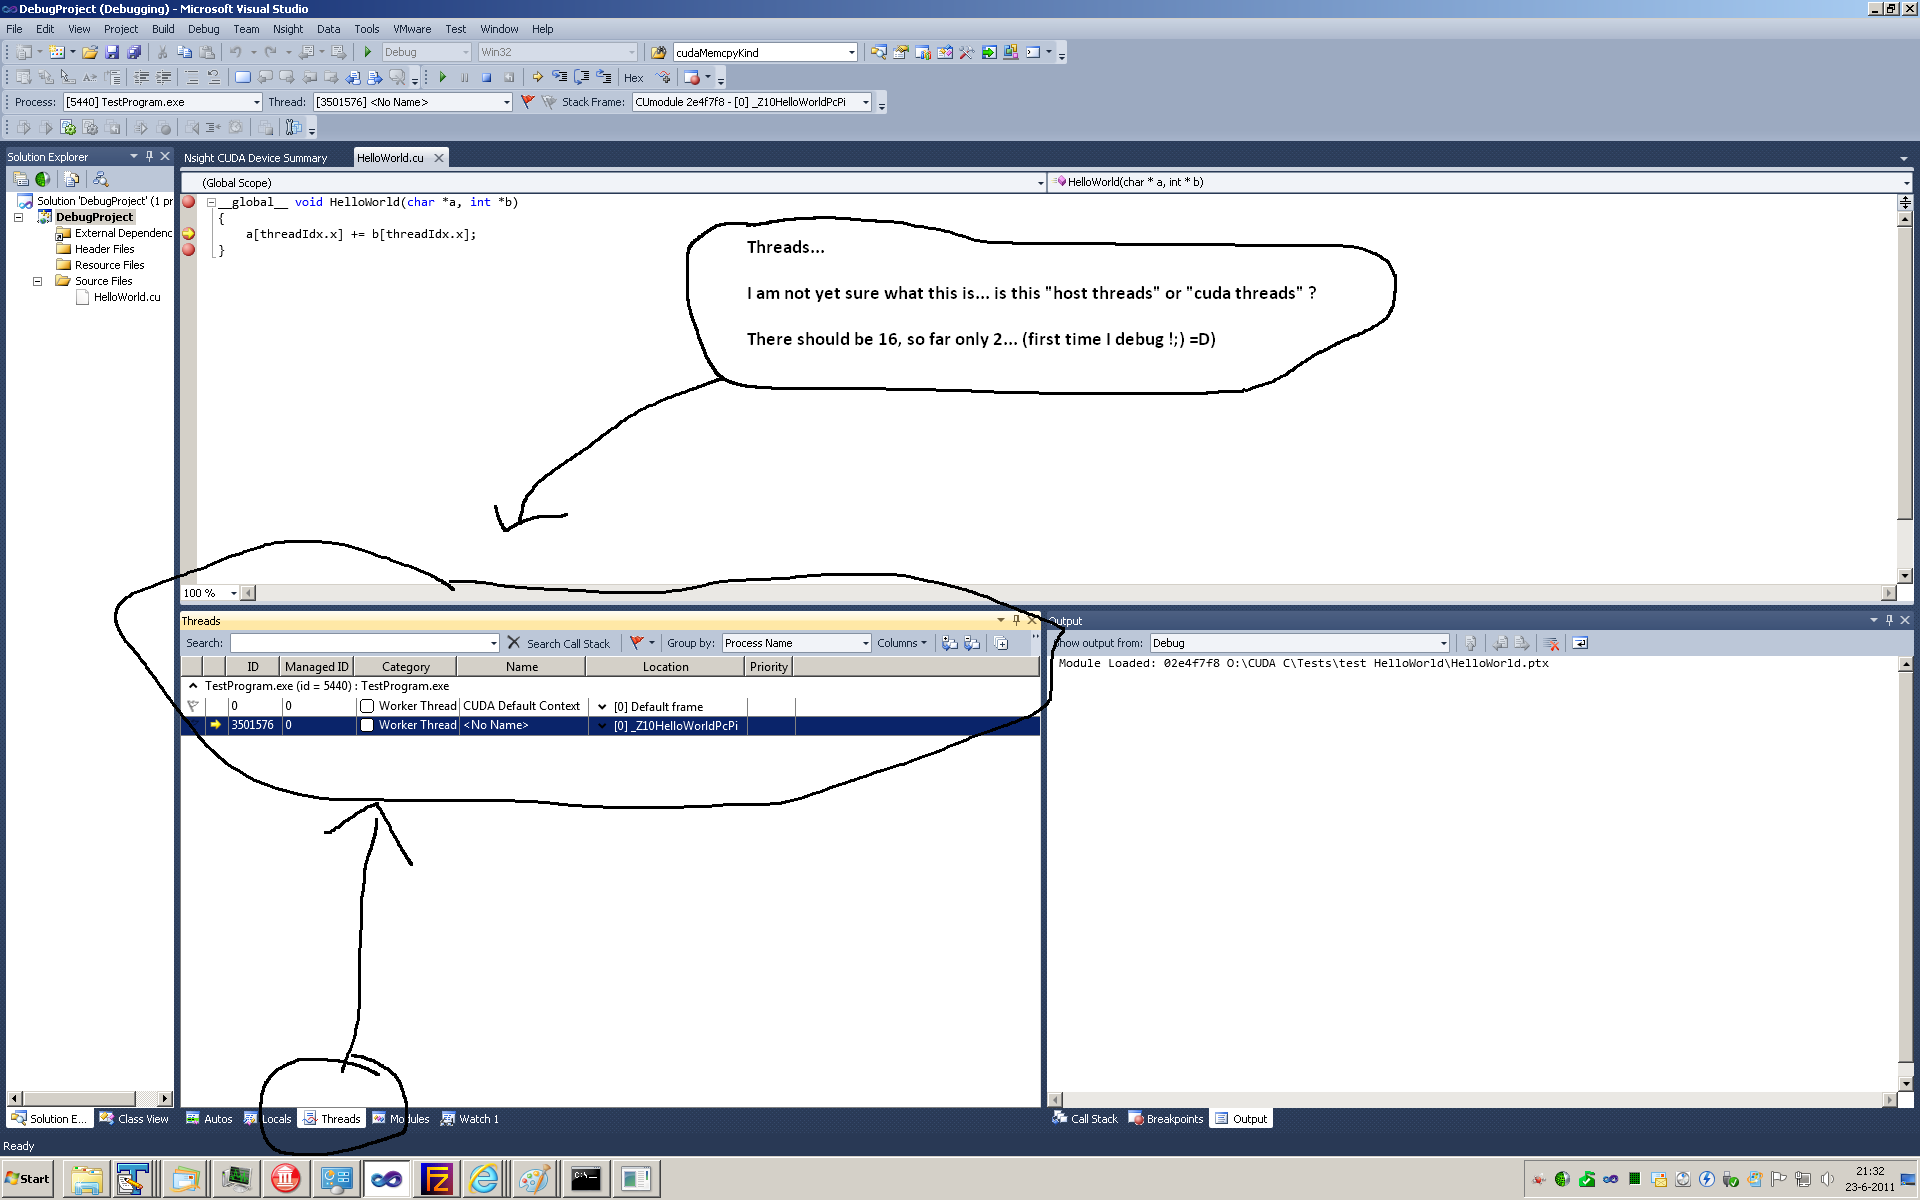Image resolution: width=1920 pixels, height=1200 pixels.
Task: Collapse the DebugProject tree node
Action: [x=18, y=217]
